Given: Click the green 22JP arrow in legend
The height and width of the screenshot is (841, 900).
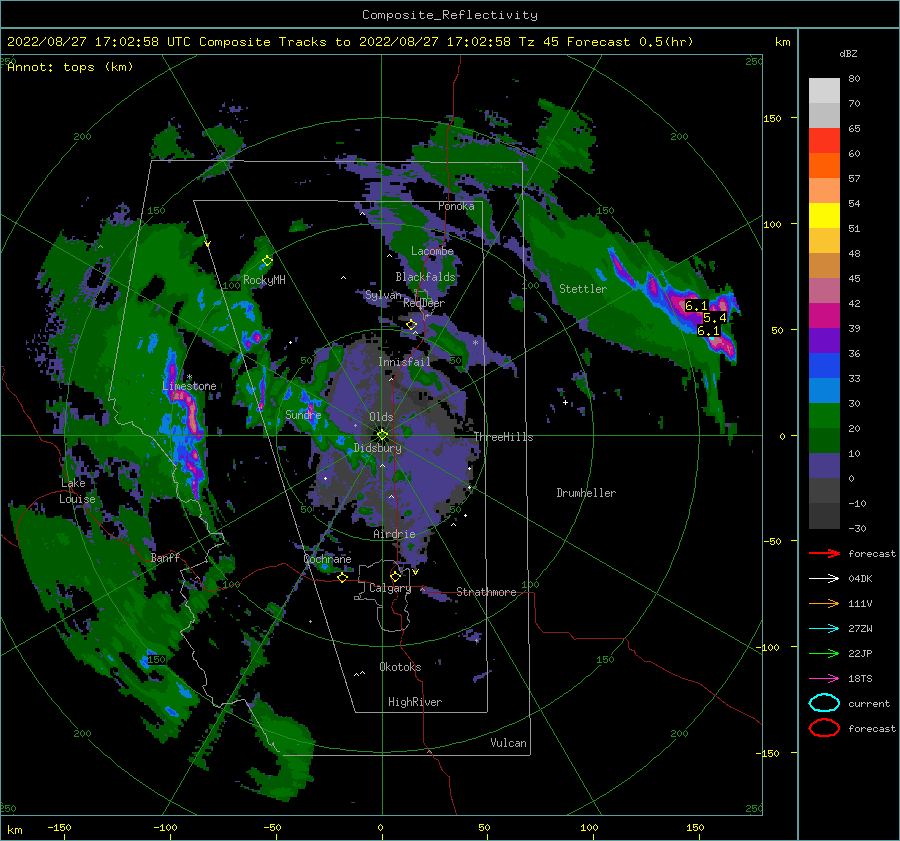Looking at the screenshot, I should [824, 653].
